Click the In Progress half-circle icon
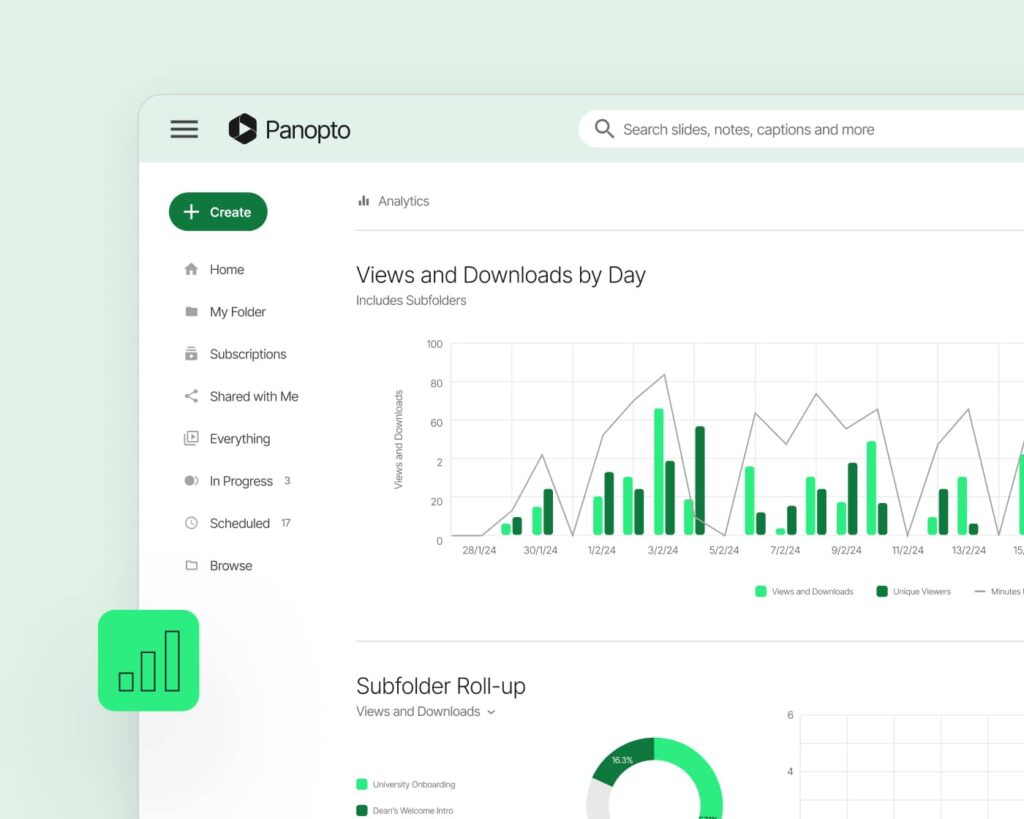Viewport: 1024px width, 819px height. (x=190, y=481)
